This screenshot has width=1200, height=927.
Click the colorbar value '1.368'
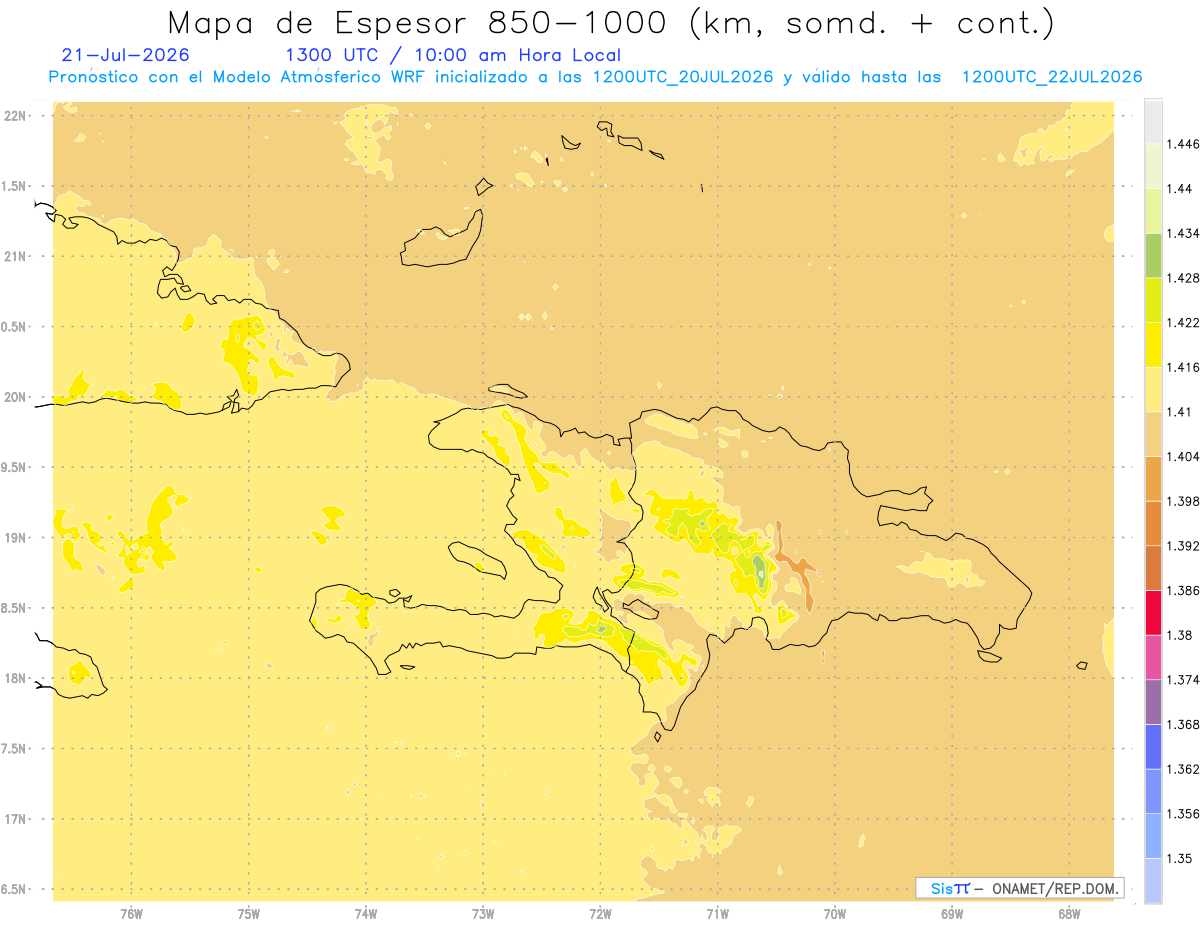pyautogui.click(x=1182, y=724)
